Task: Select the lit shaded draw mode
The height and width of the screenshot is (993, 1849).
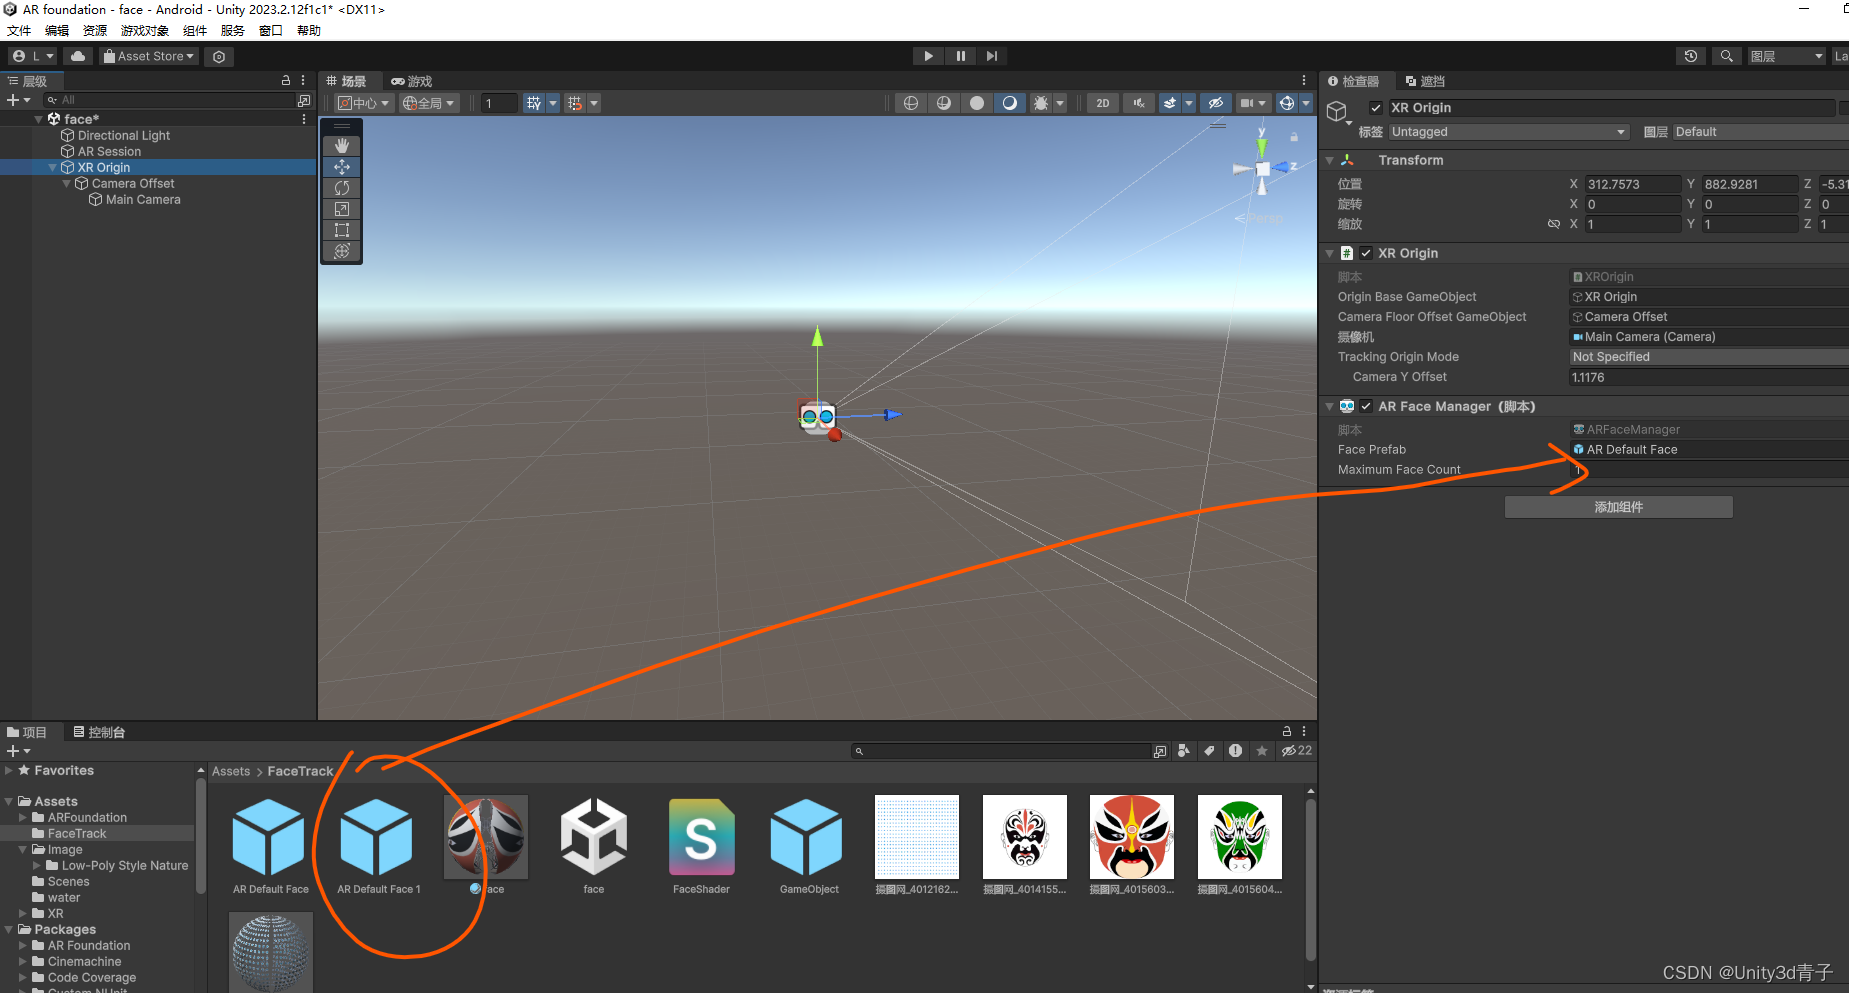Action: point(1010,103)
